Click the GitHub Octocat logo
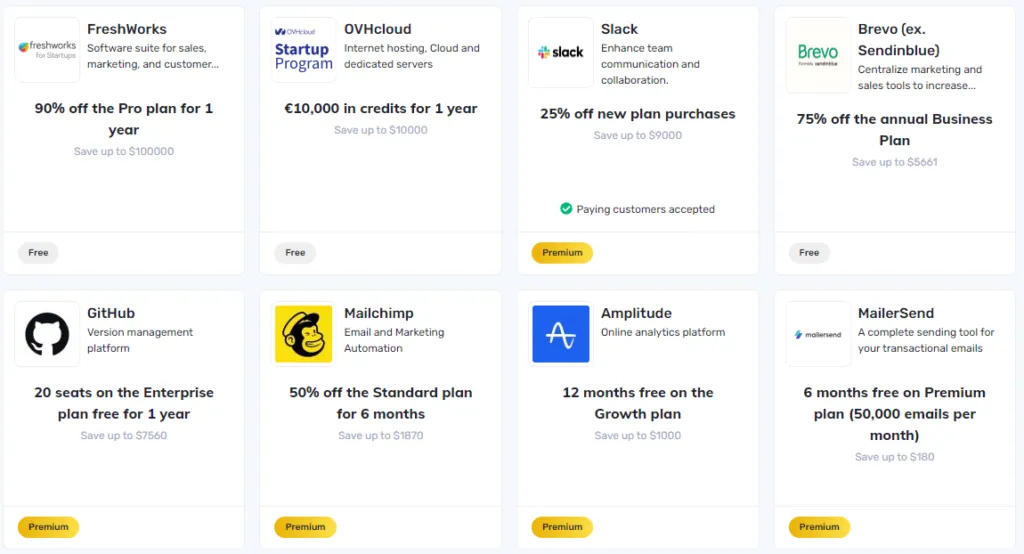The height and width of the screenshot is (554, 1024). (x=47, y=334)
